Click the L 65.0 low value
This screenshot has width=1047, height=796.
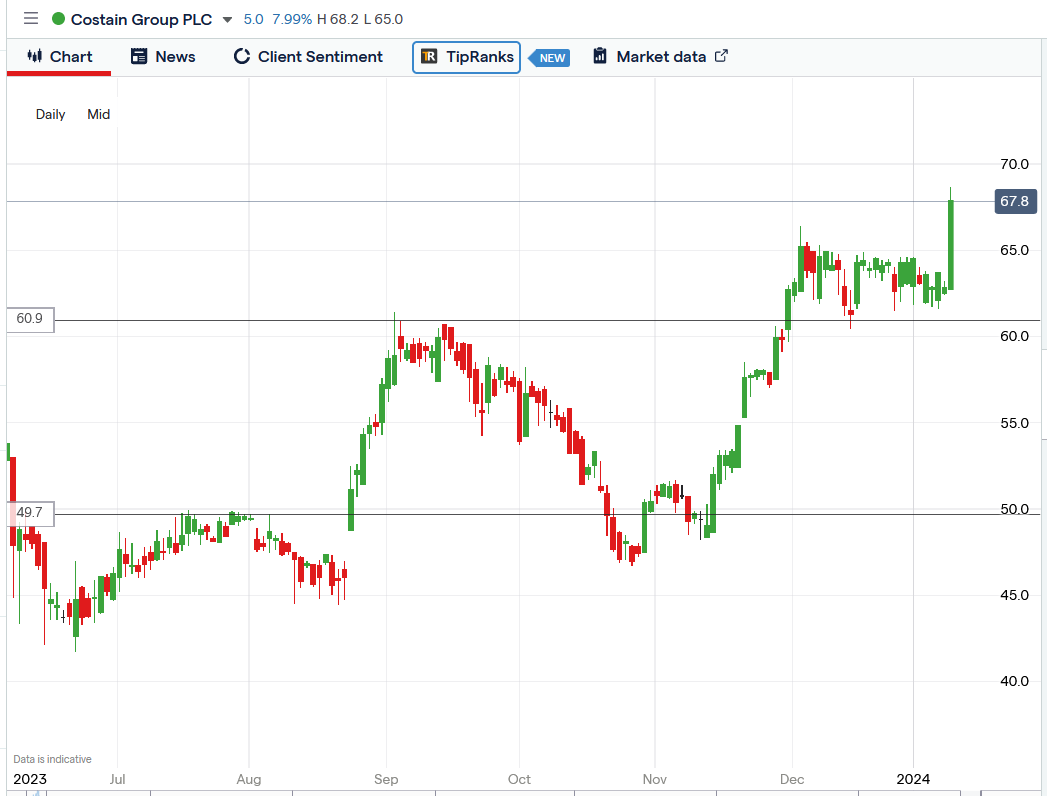(x=383, y=19)
